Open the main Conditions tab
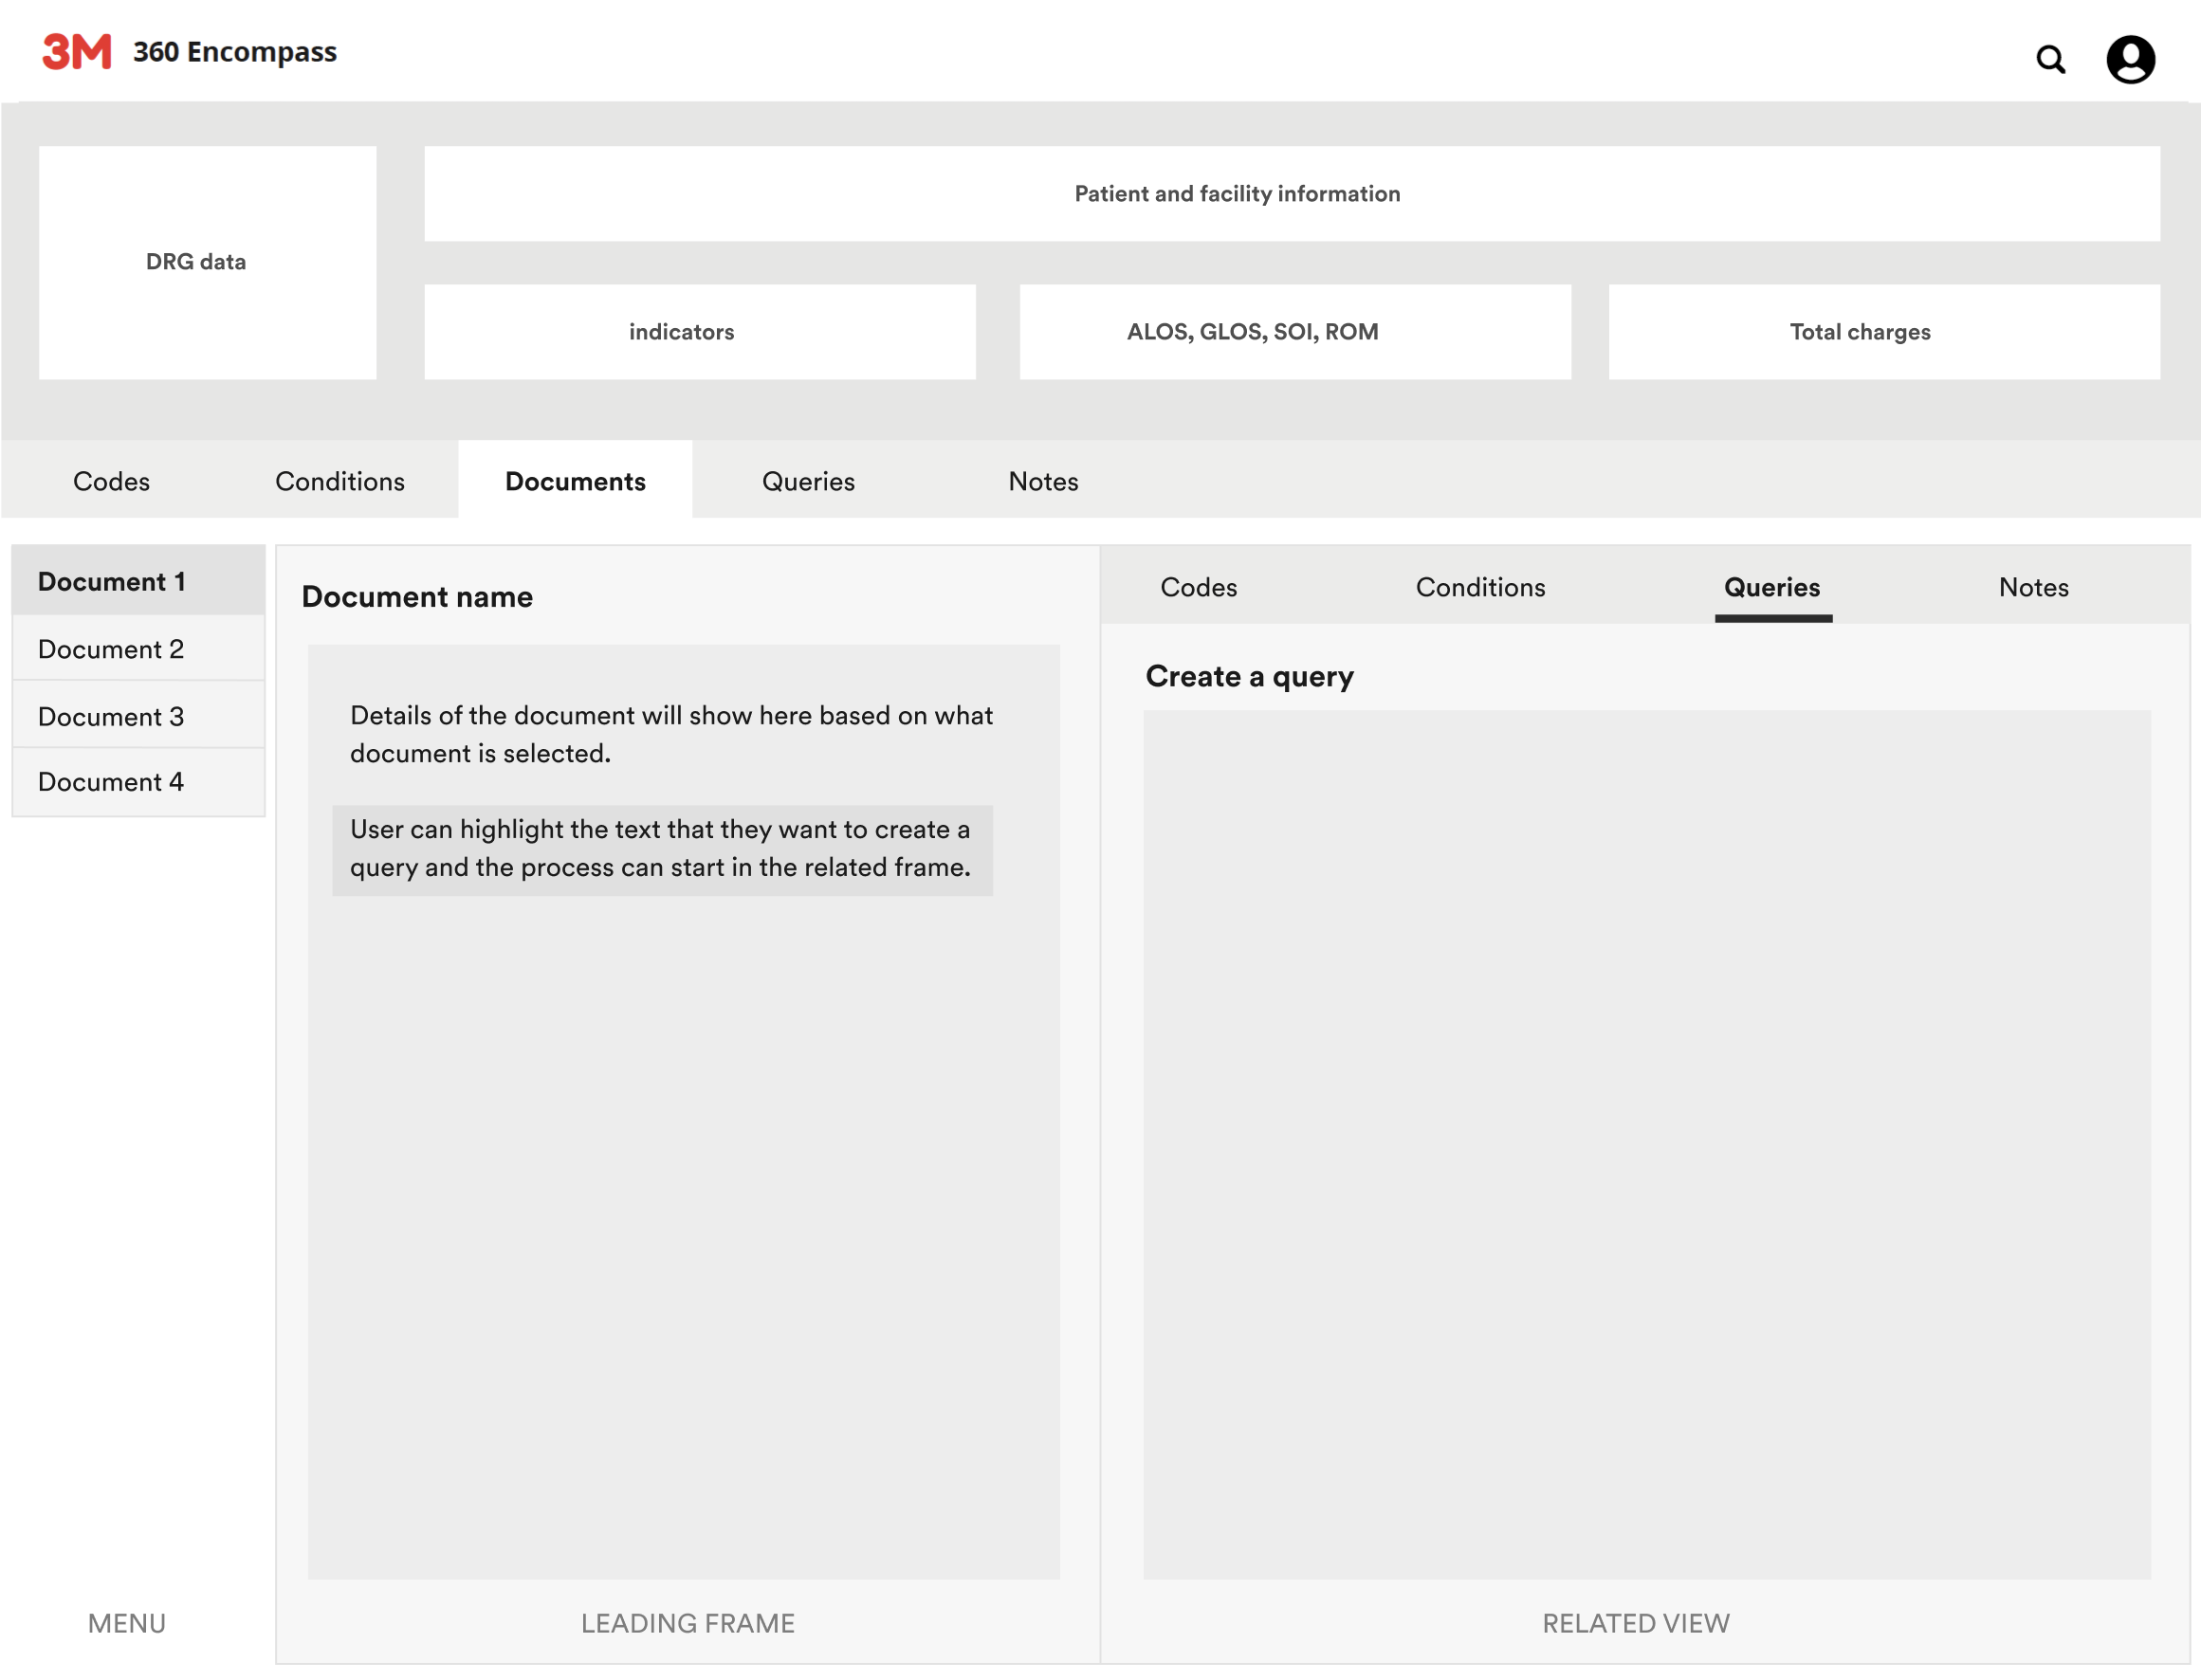2201x1680 pixels. [340, 481]
